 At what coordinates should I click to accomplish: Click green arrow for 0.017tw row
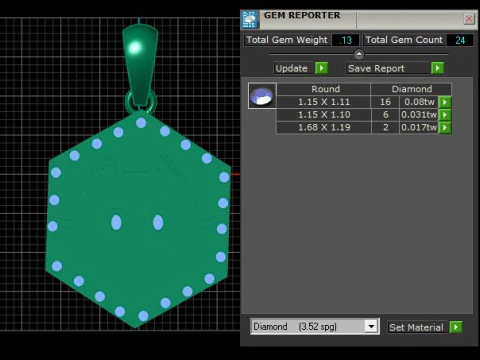(x=445, y=127)
